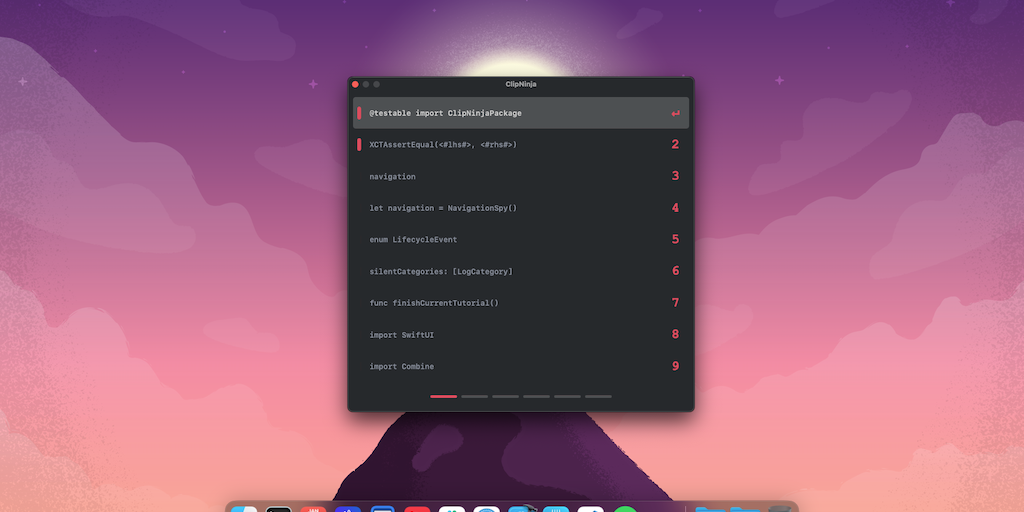This screenshot has width=1024, height=512.
Task: Click the red pin marker beside @testable import clip
Action: (x=359, y=113)
